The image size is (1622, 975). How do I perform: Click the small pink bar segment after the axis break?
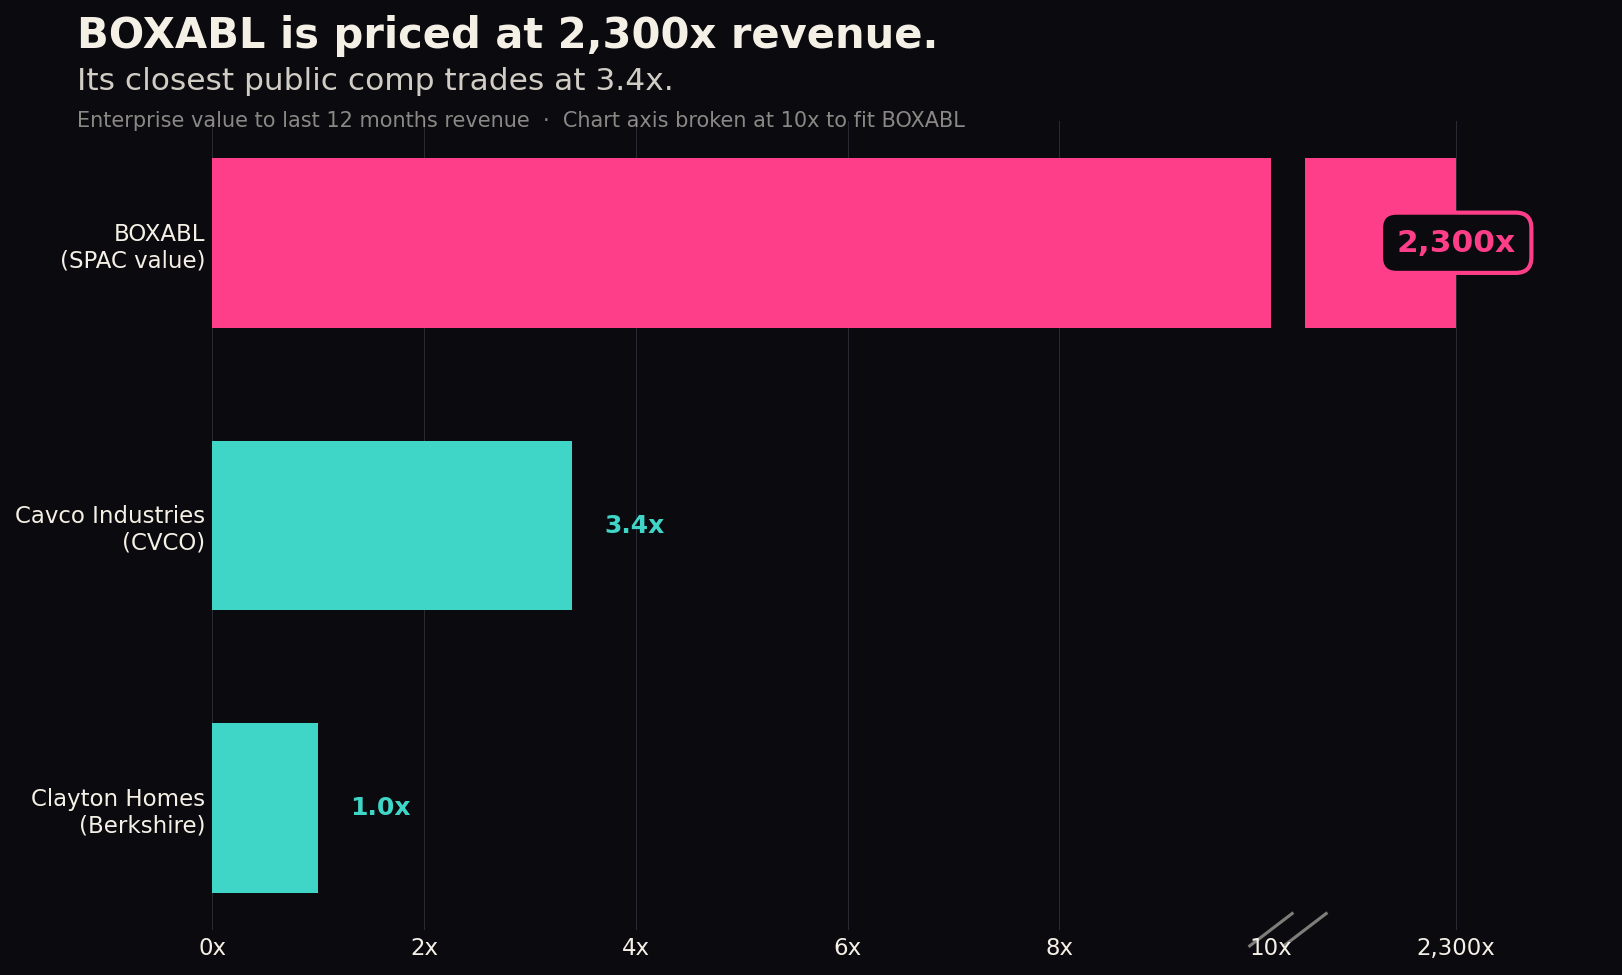click(x=1380, y=243)
